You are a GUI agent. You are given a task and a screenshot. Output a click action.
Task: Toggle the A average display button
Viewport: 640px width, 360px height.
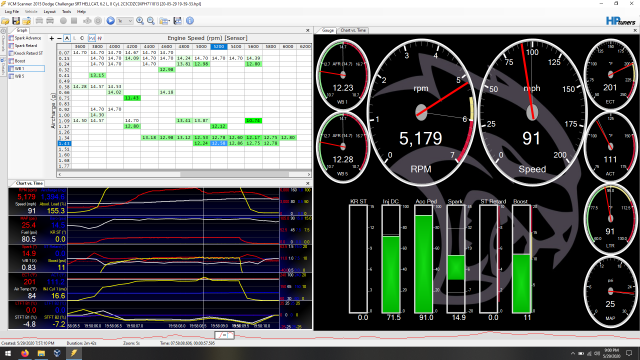pyautogui.click(x=67, y=38)
